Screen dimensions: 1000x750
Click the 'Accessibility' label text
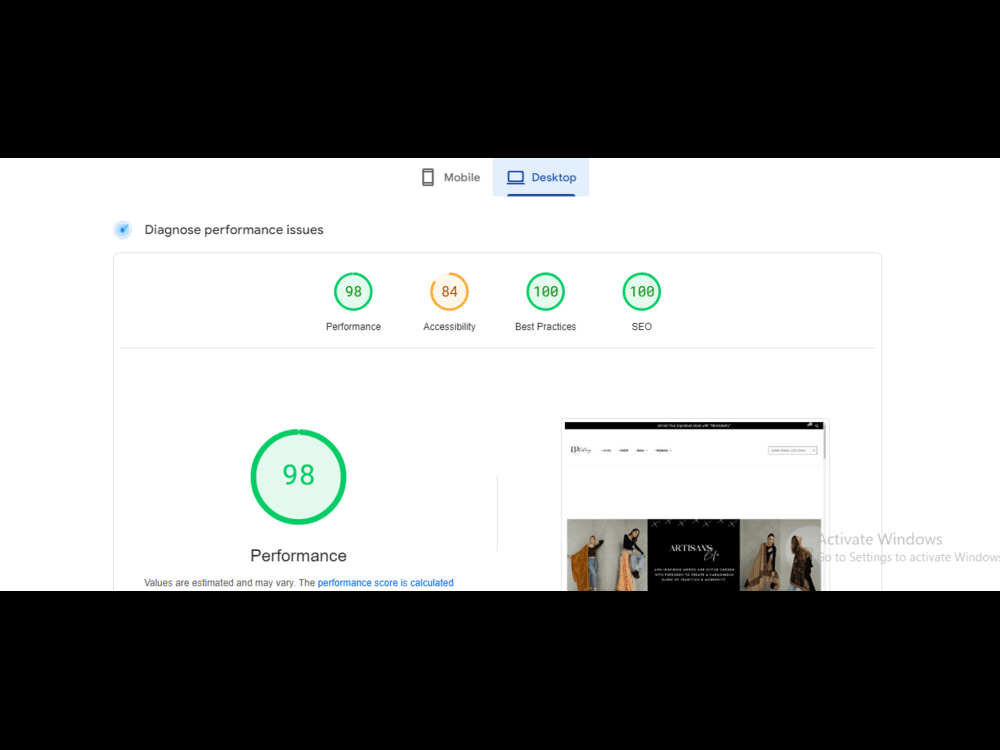point(450,327)
